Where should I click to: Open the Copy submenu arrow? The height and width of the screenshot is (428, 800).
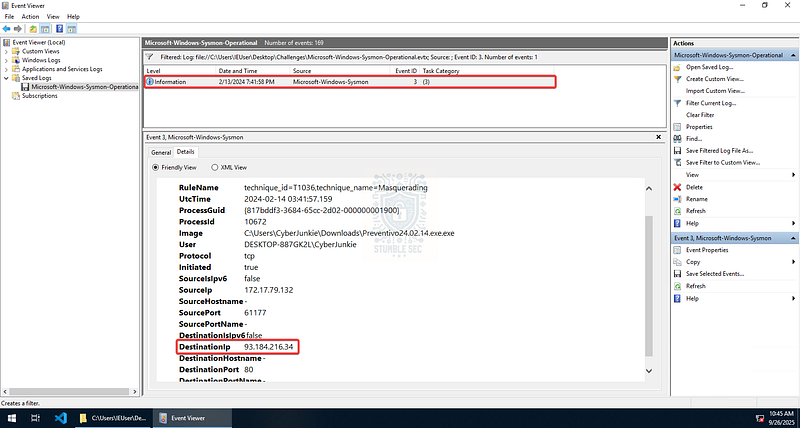(x=793, y=262)
